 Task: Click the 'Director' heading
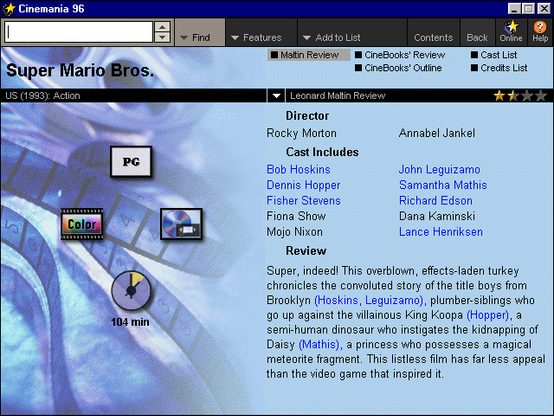pyautogui.click(x=307, y=116)
